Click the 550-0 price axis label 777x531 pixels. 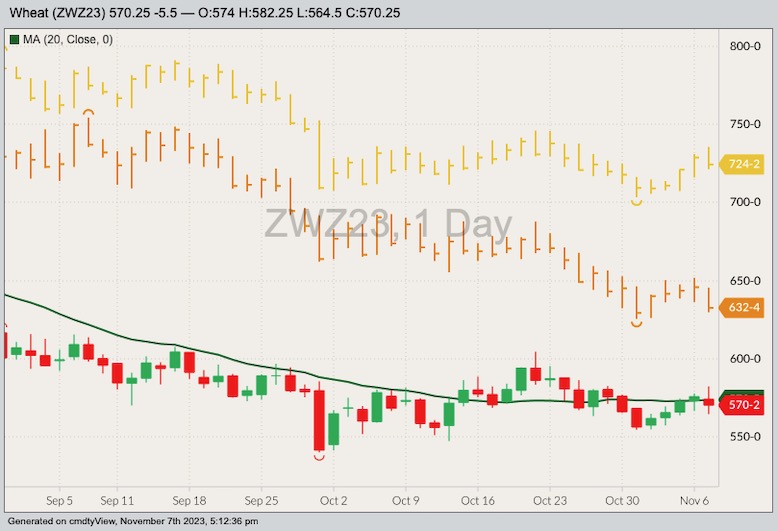tap(745, 437)
